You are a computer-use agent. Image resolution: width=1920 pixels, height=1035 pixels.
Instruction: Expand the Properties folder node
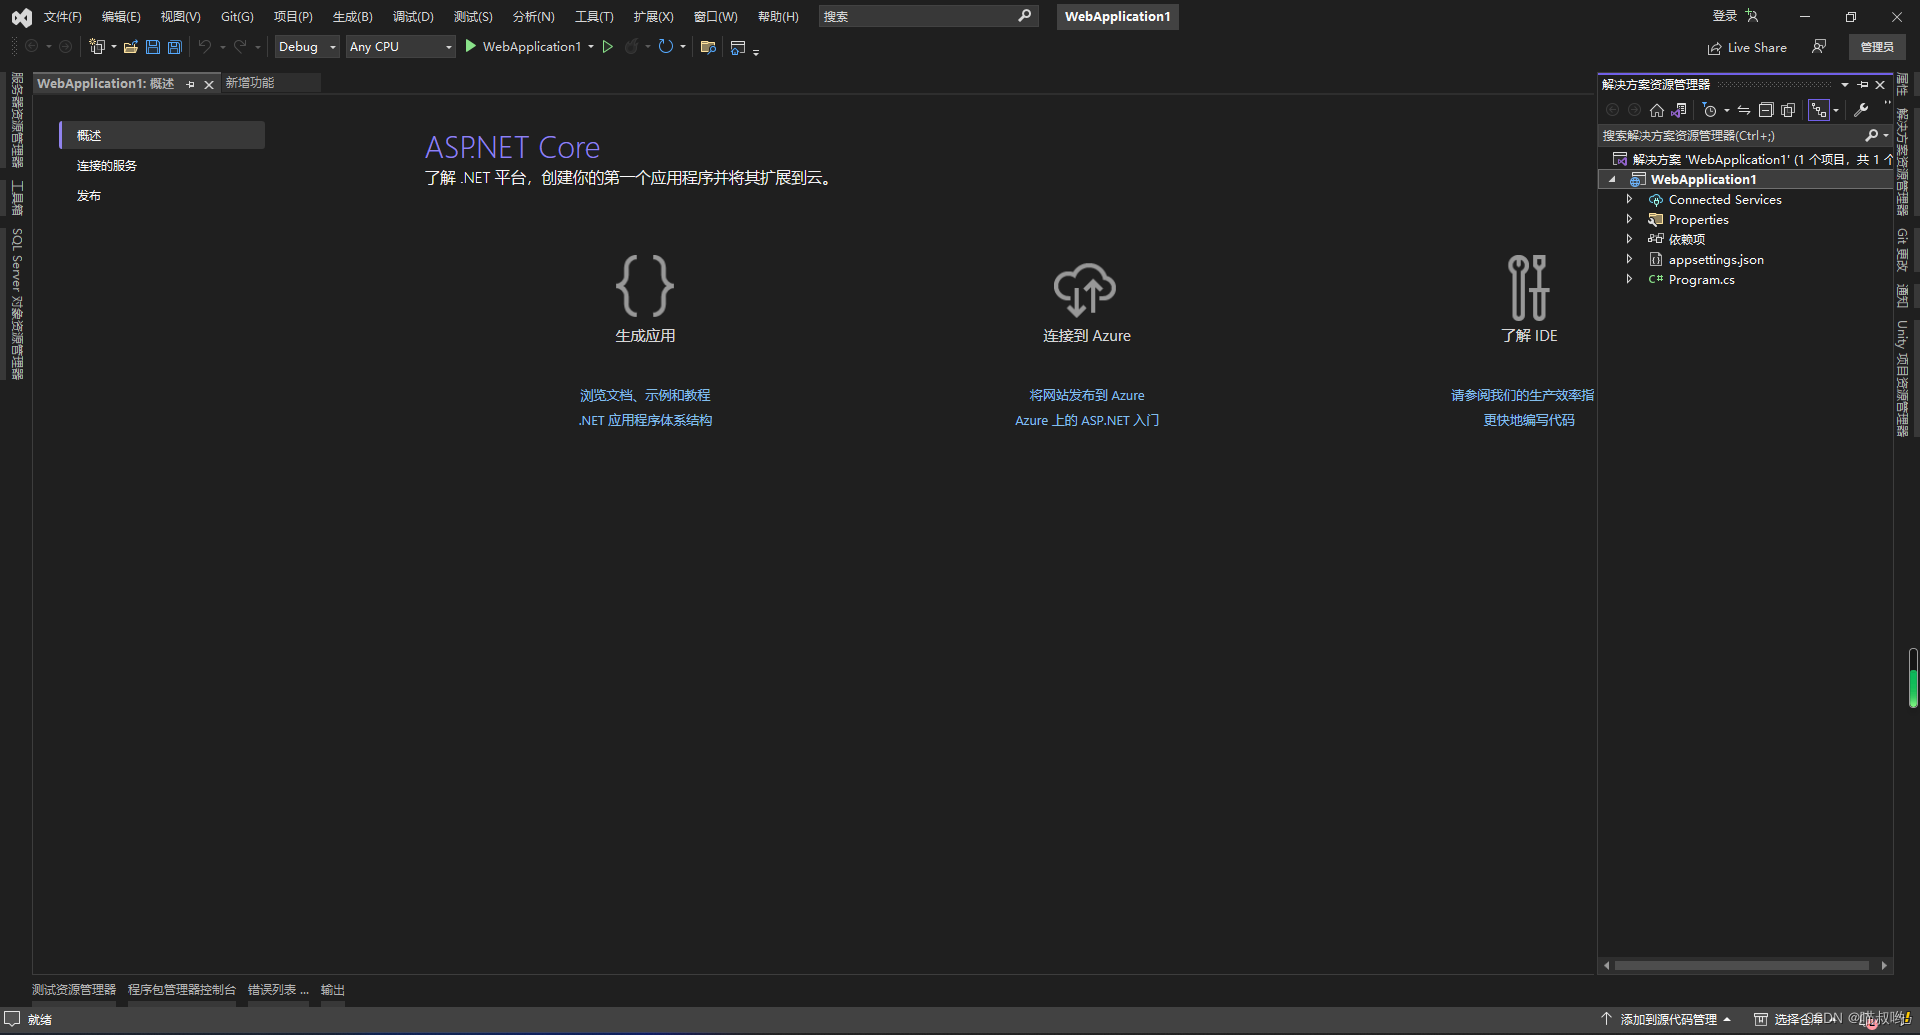coord(1629,219)
